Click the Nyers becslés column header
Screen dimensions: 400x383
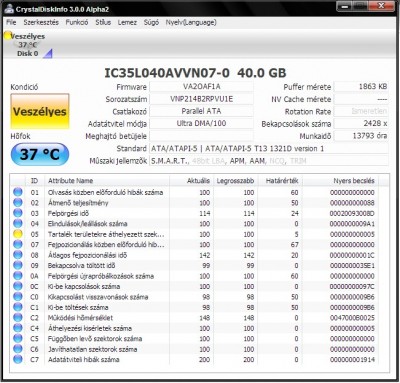pyautogui.click(x=341, y=181)
